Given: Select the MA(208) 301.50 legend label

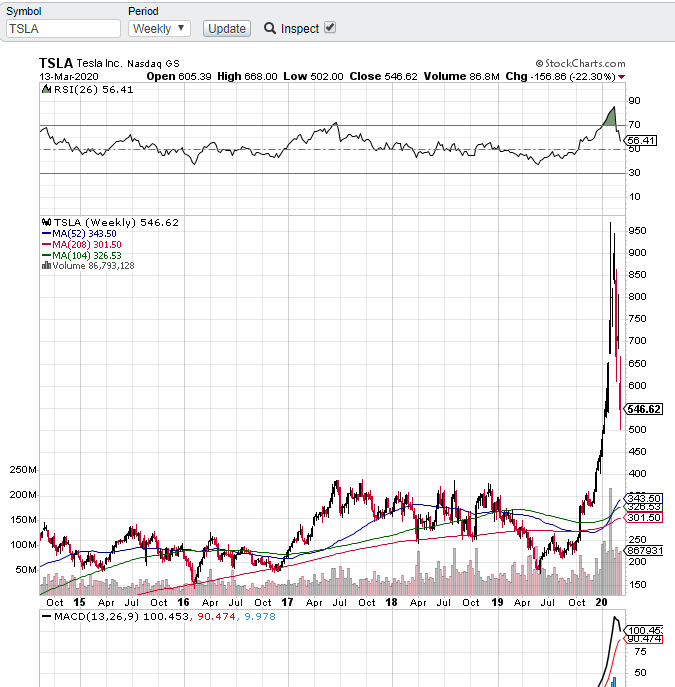Looking at the screenshot, I should click(x=87, y=244).
